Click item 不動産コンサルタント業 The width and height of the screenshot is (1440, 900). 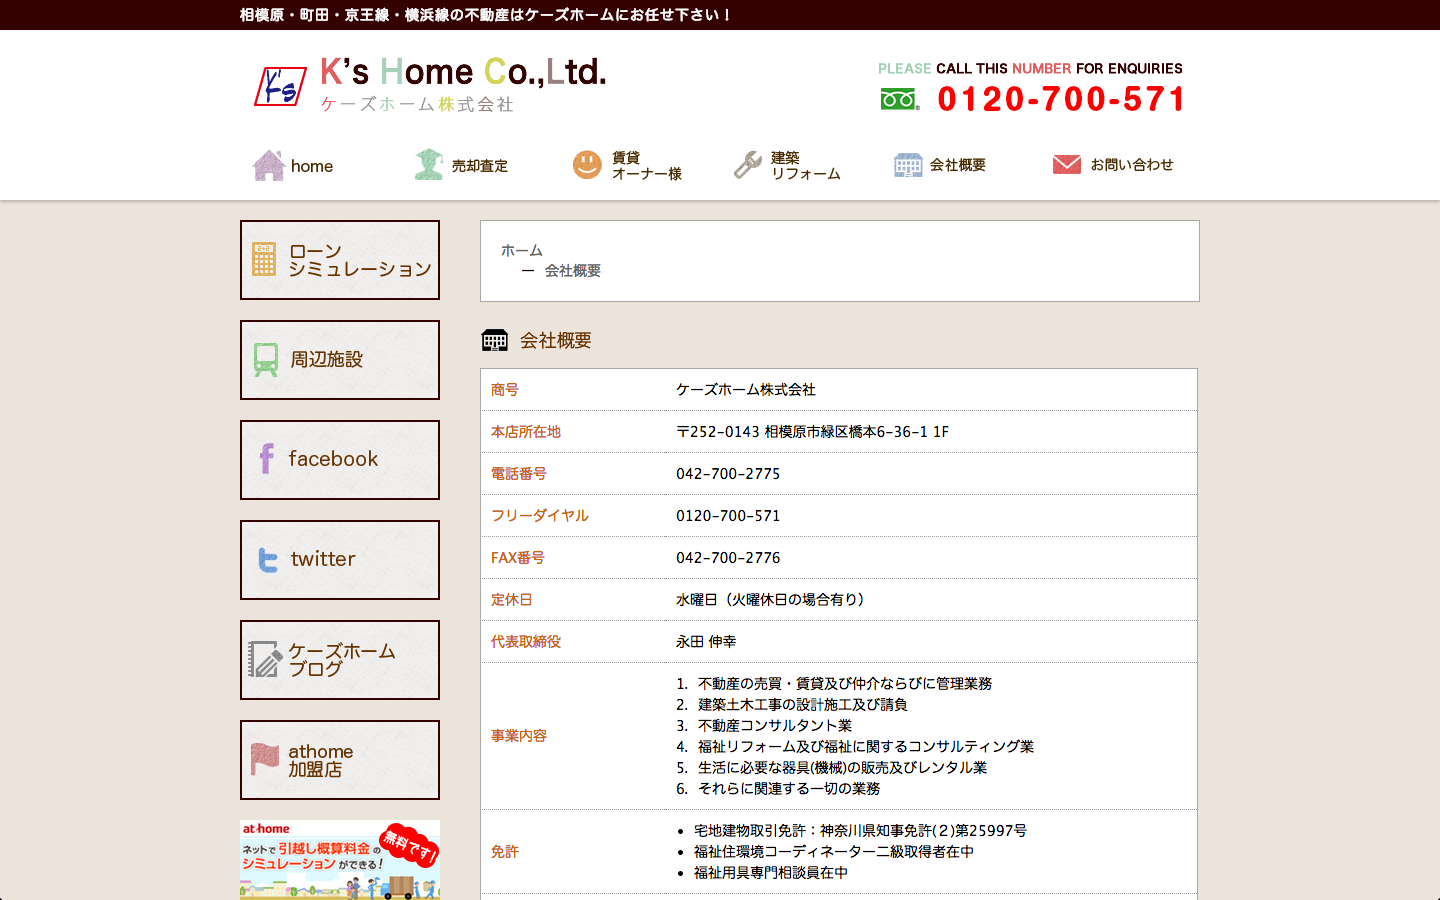(x=775, y=726)
